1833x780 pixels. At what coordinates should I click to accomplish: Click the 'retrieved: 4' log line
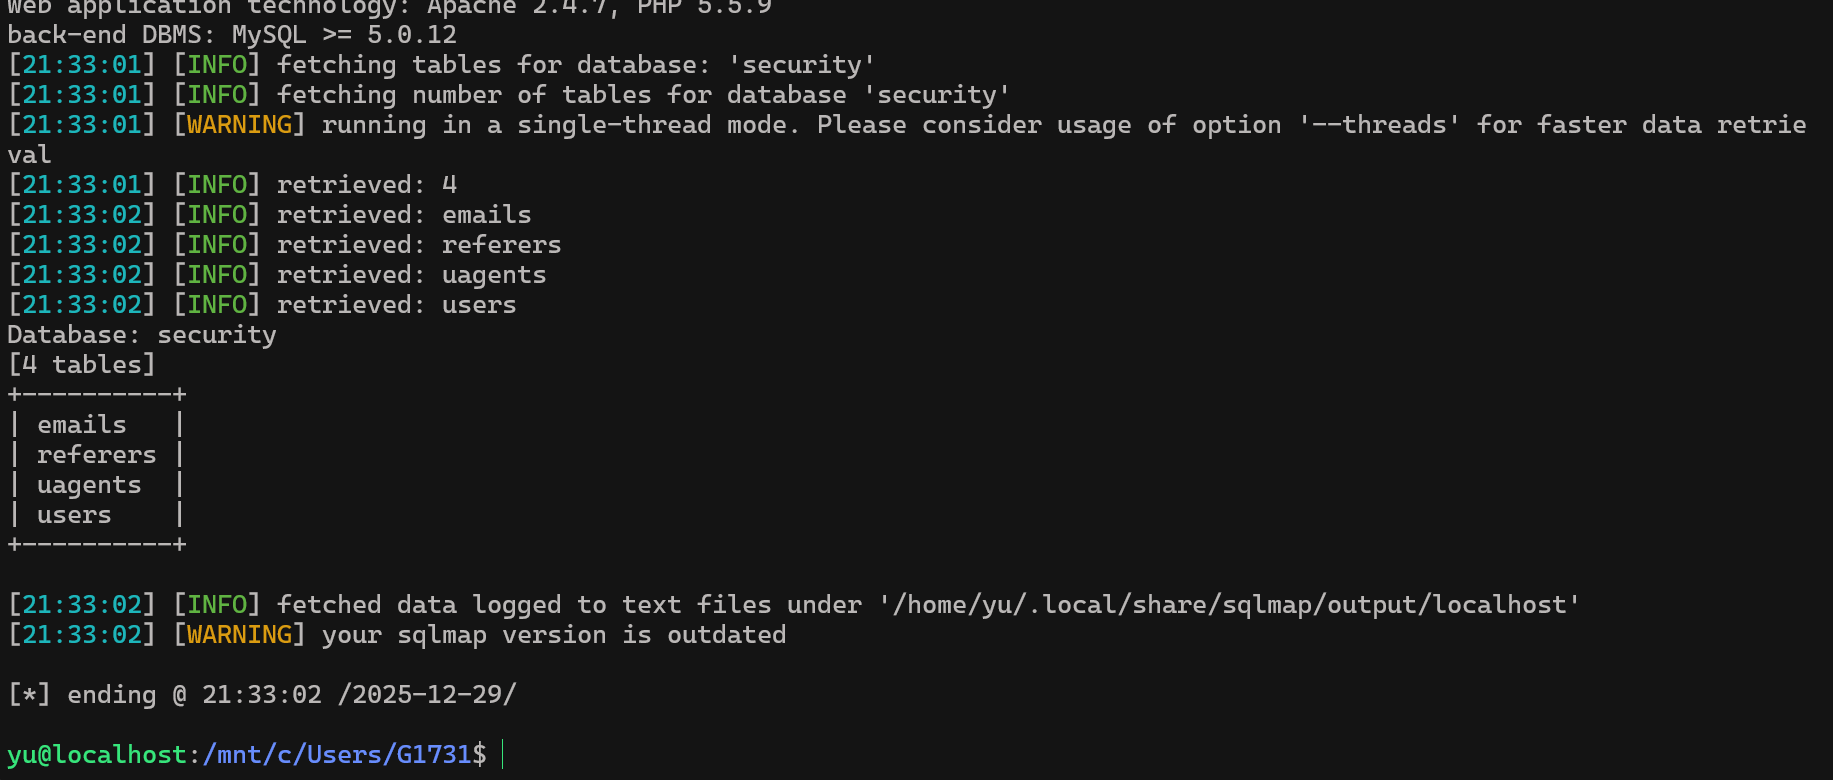tap(366, 185)
